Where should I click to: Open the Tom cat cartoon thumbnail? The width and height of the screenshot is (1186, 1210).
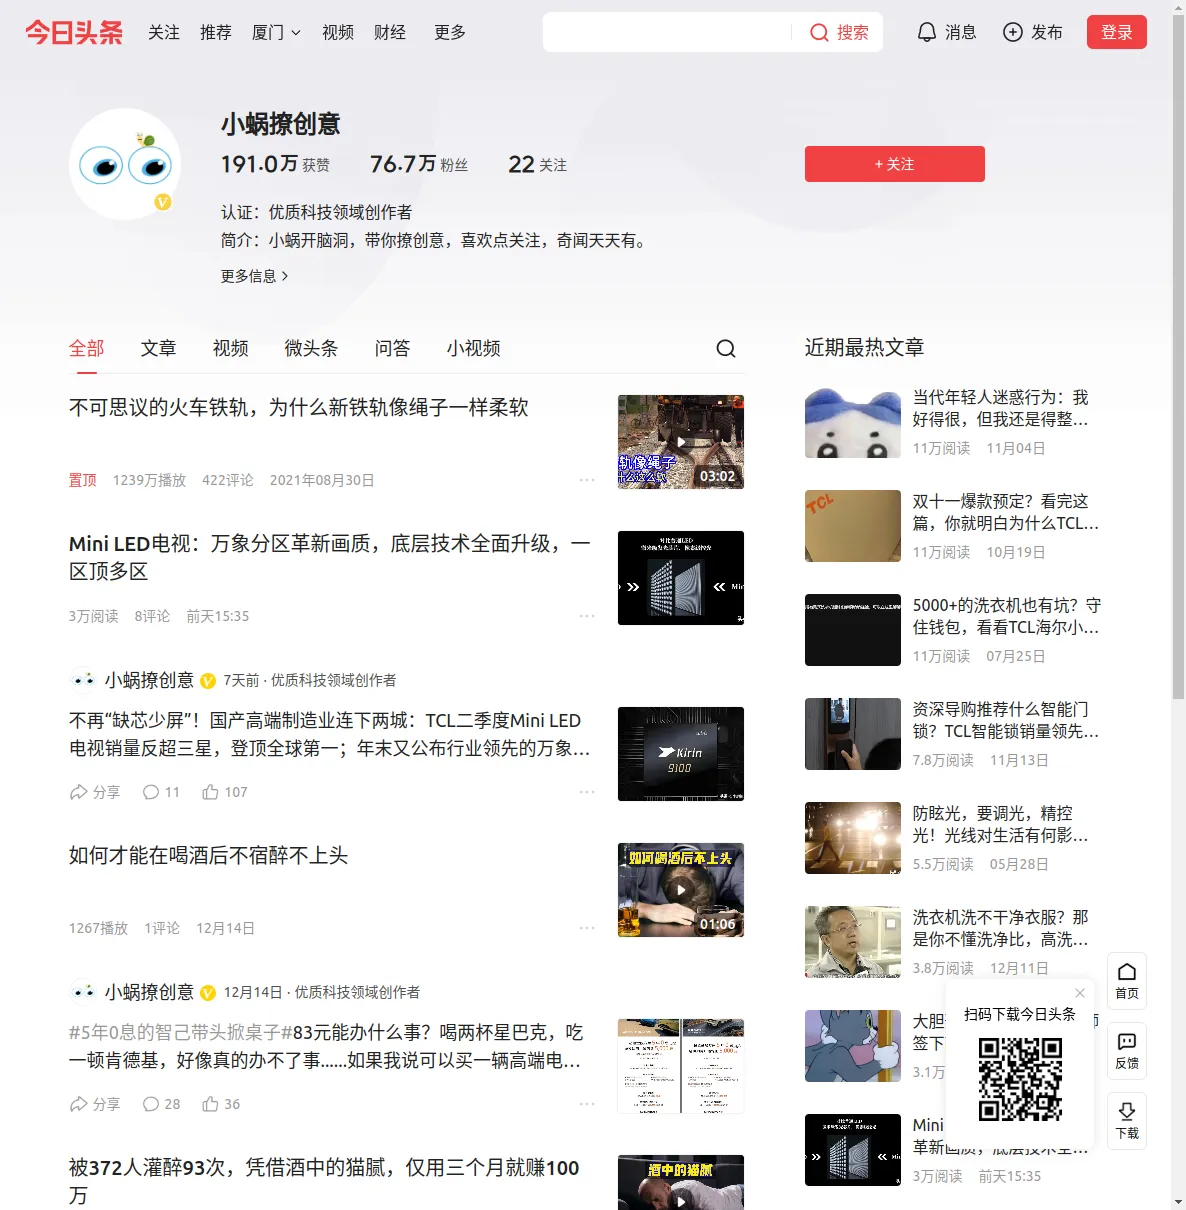point(853,1046)
